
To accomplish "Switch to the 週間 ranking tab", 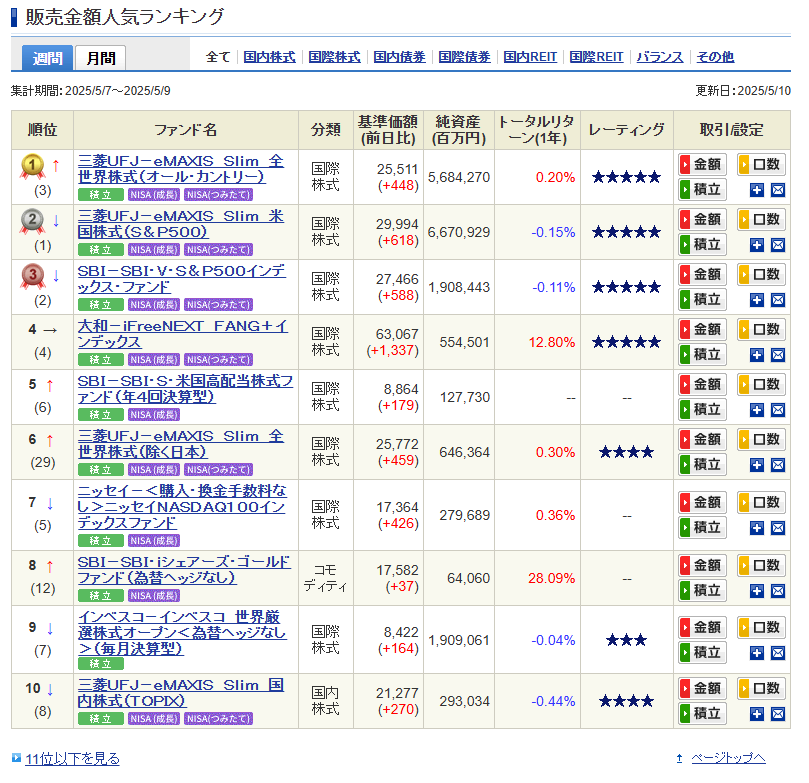I will tap(47, 58).
